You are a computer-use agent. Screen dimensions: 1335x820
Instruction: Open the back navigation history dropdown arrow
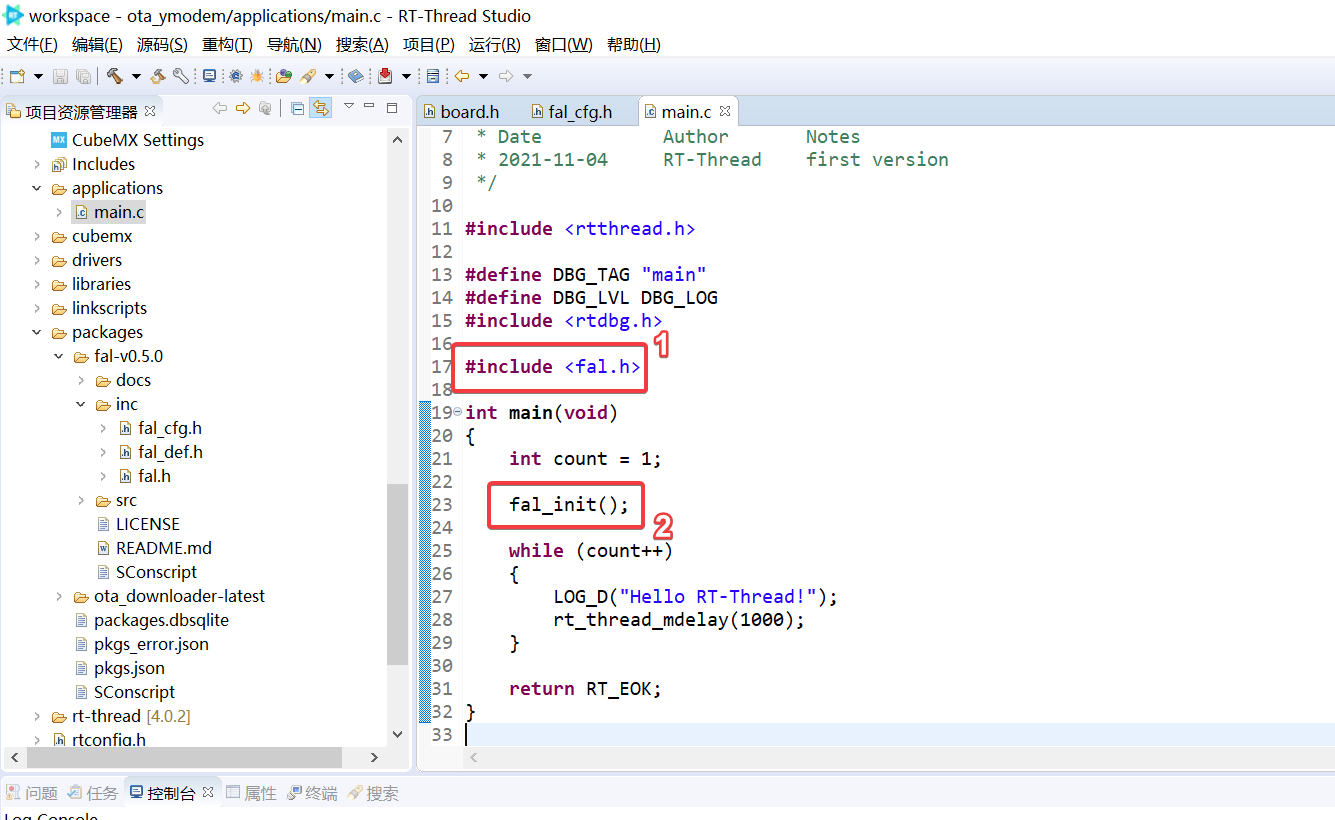click(483, 76)
